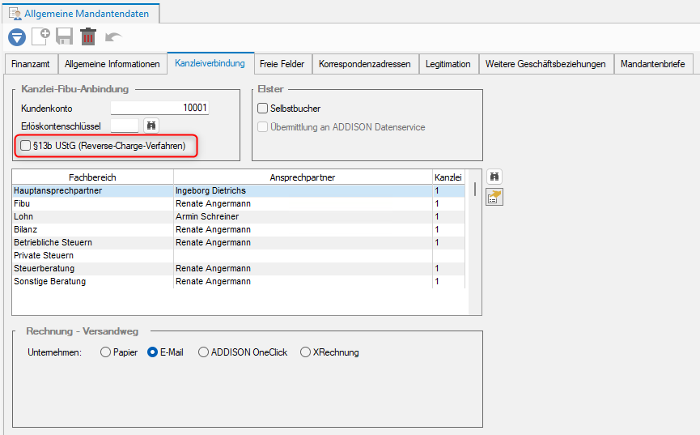Go to the Korrespondenzadressen tab
Viewport: 700px width, 435px height.
click(x=365, y=64)
